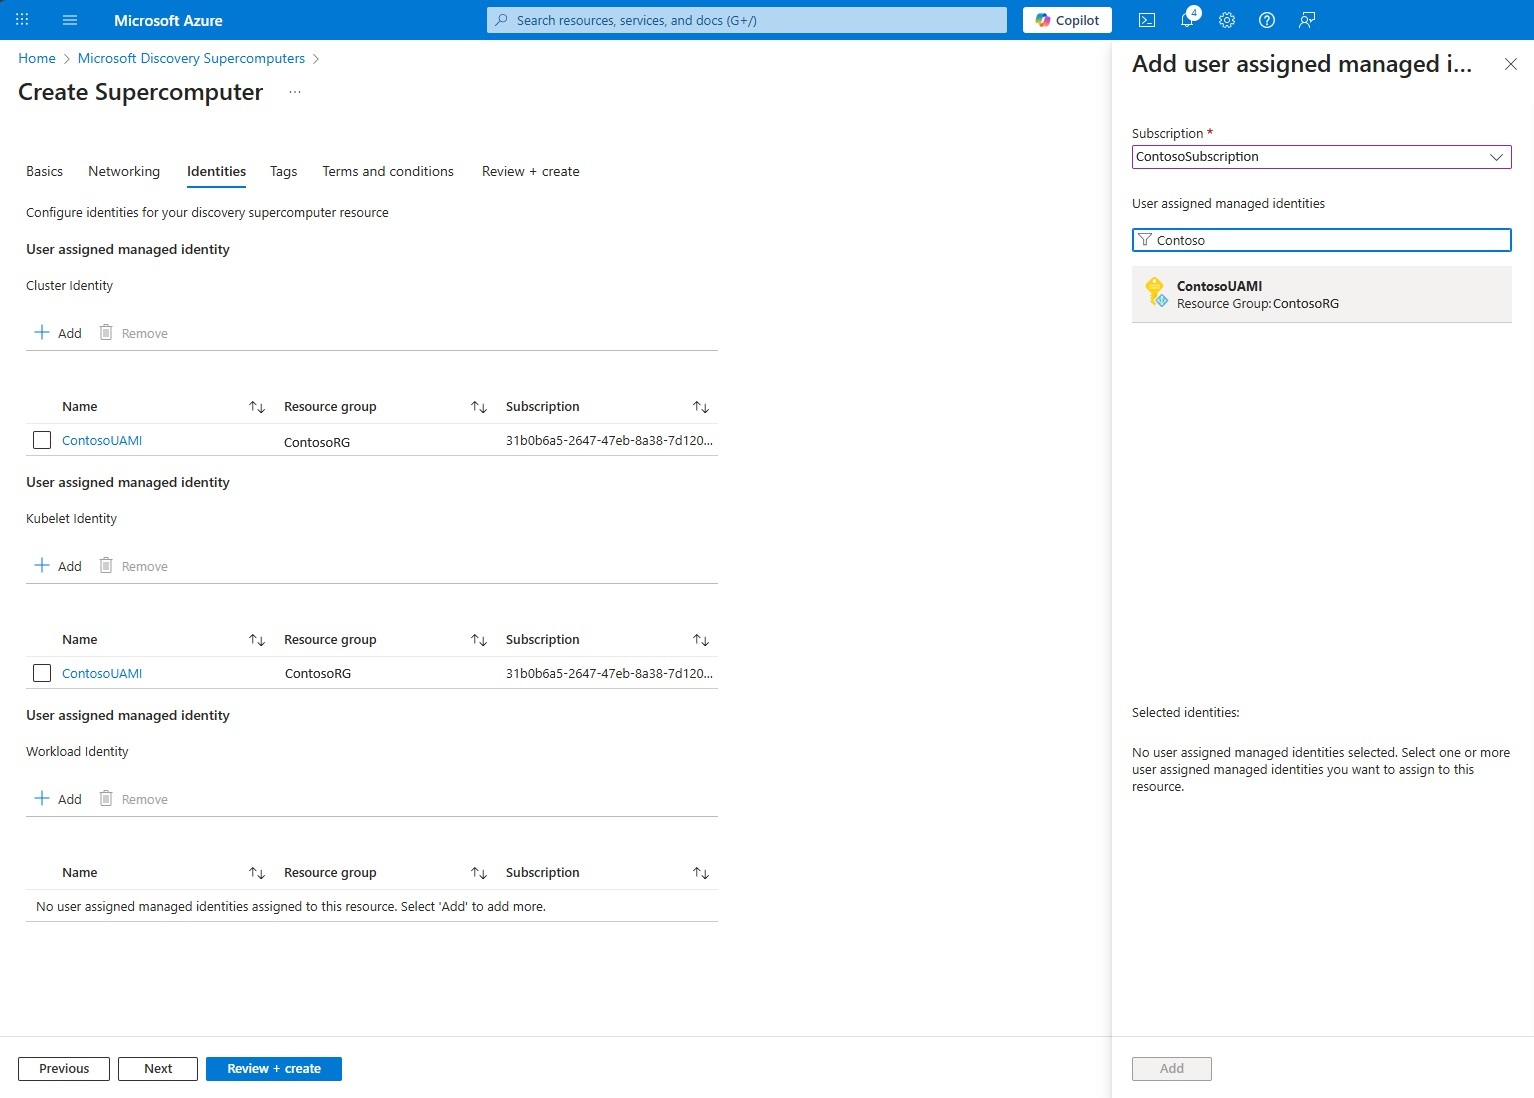The height and width of the screenshot is (1098, 1534).
Task: Open the Azure app launcher grid
Action: pyautogui.click(x=22, y=20)
